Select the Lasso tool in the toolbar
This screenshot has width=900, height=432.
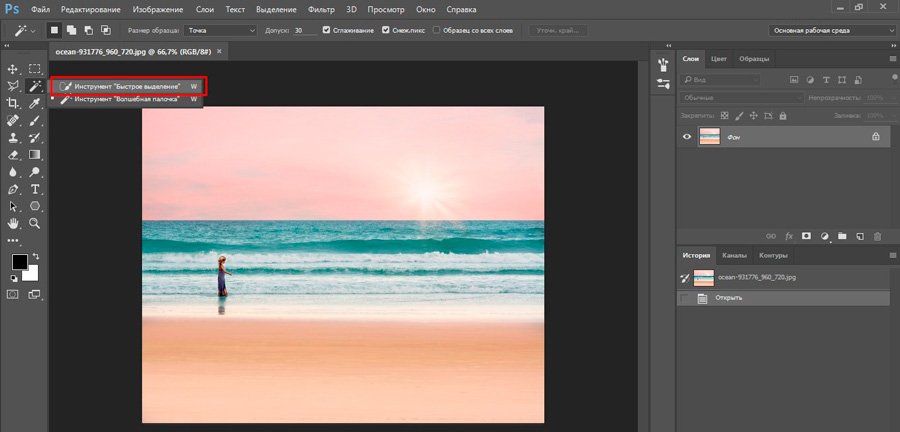click(x=12, y=86)
